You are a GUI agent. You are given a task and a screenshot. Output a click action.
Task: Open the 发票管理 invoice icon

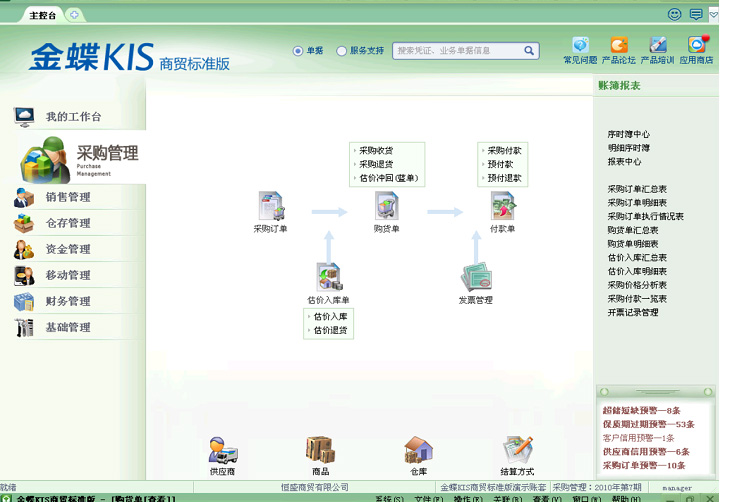pyautogui.click(x=476, y=277)
